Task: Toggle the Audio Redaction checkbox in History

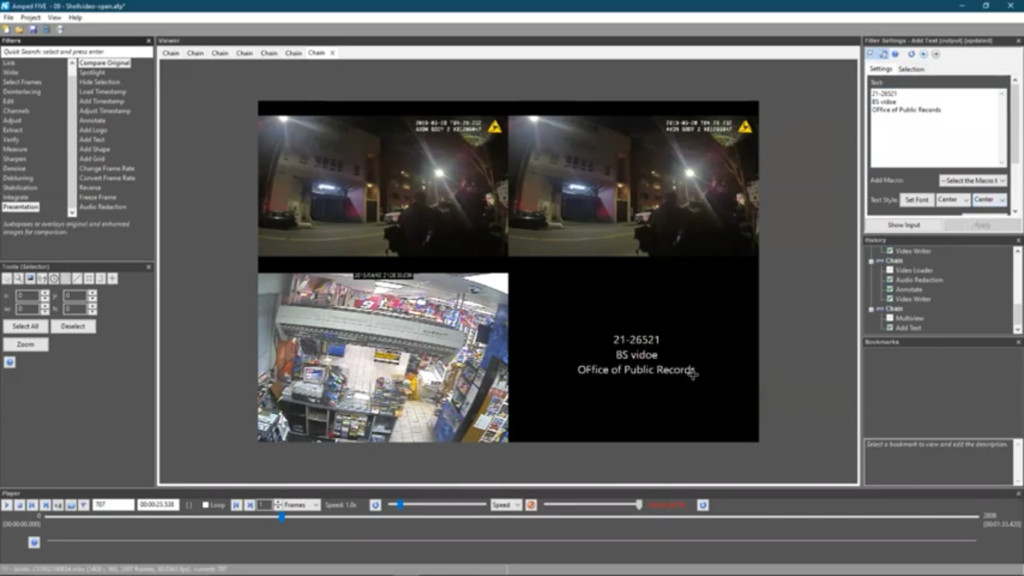Action: pyautogui.click(x=889, y=280)
